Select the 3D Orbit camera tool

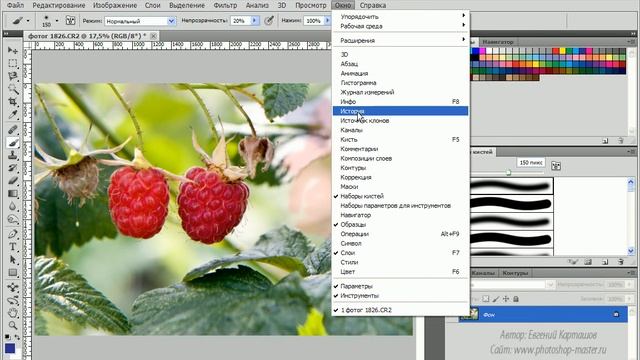13,300
